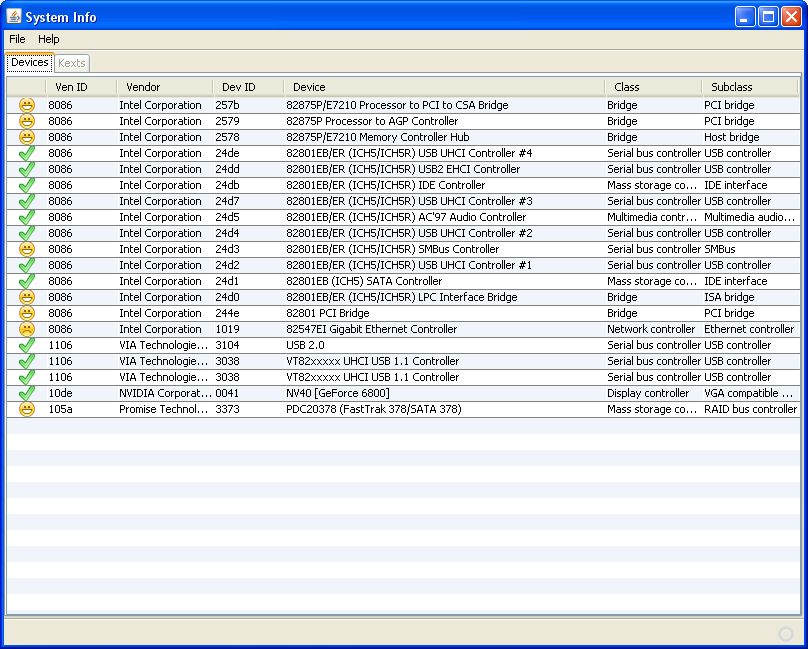
Task: Switch to the Devices tab
Action: pos(29,62)
